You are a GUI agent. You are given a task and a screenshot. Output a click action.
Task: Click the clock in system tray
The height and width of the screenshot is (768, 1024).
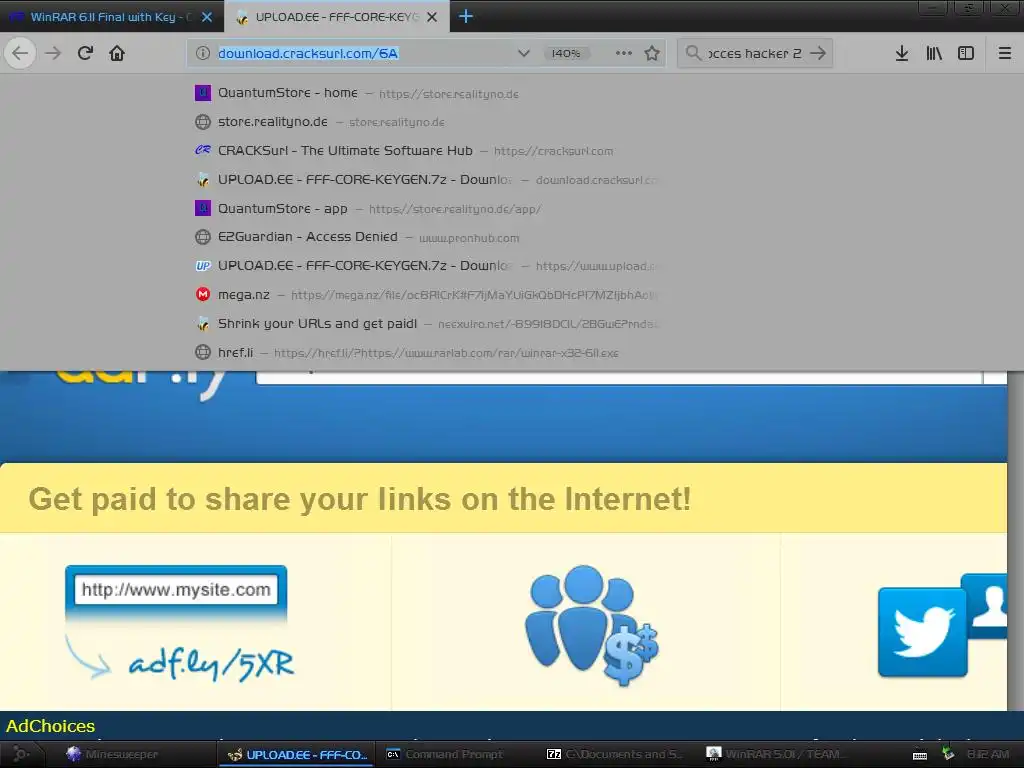tap(987, 754)
